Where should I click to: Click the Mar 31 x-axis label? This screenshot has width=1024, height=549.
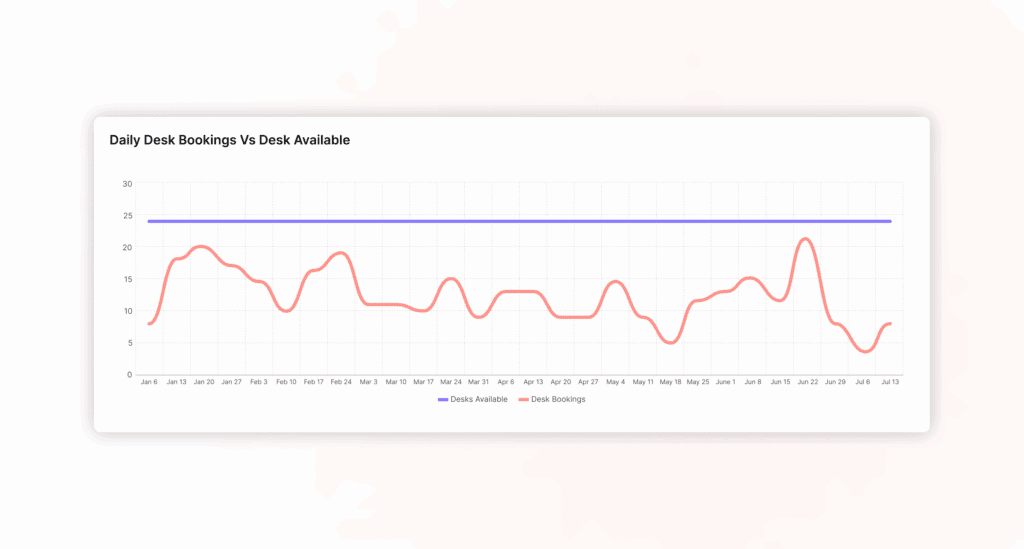(x=478, y=382)
